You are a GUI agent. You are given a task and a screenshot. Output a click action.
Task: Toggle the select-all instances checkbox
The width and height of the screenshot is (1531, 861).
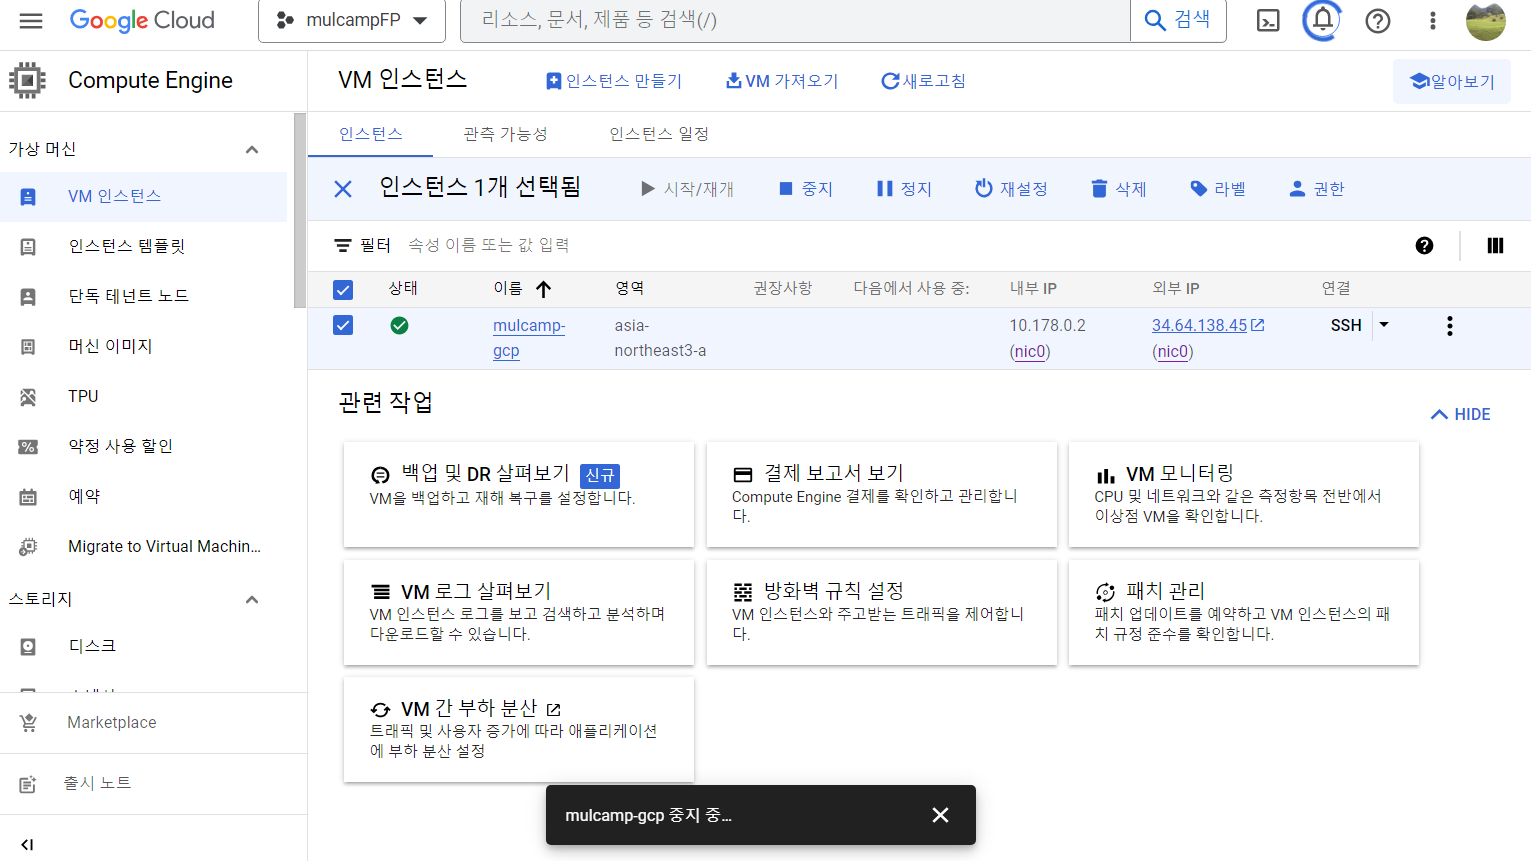point(343,290)
